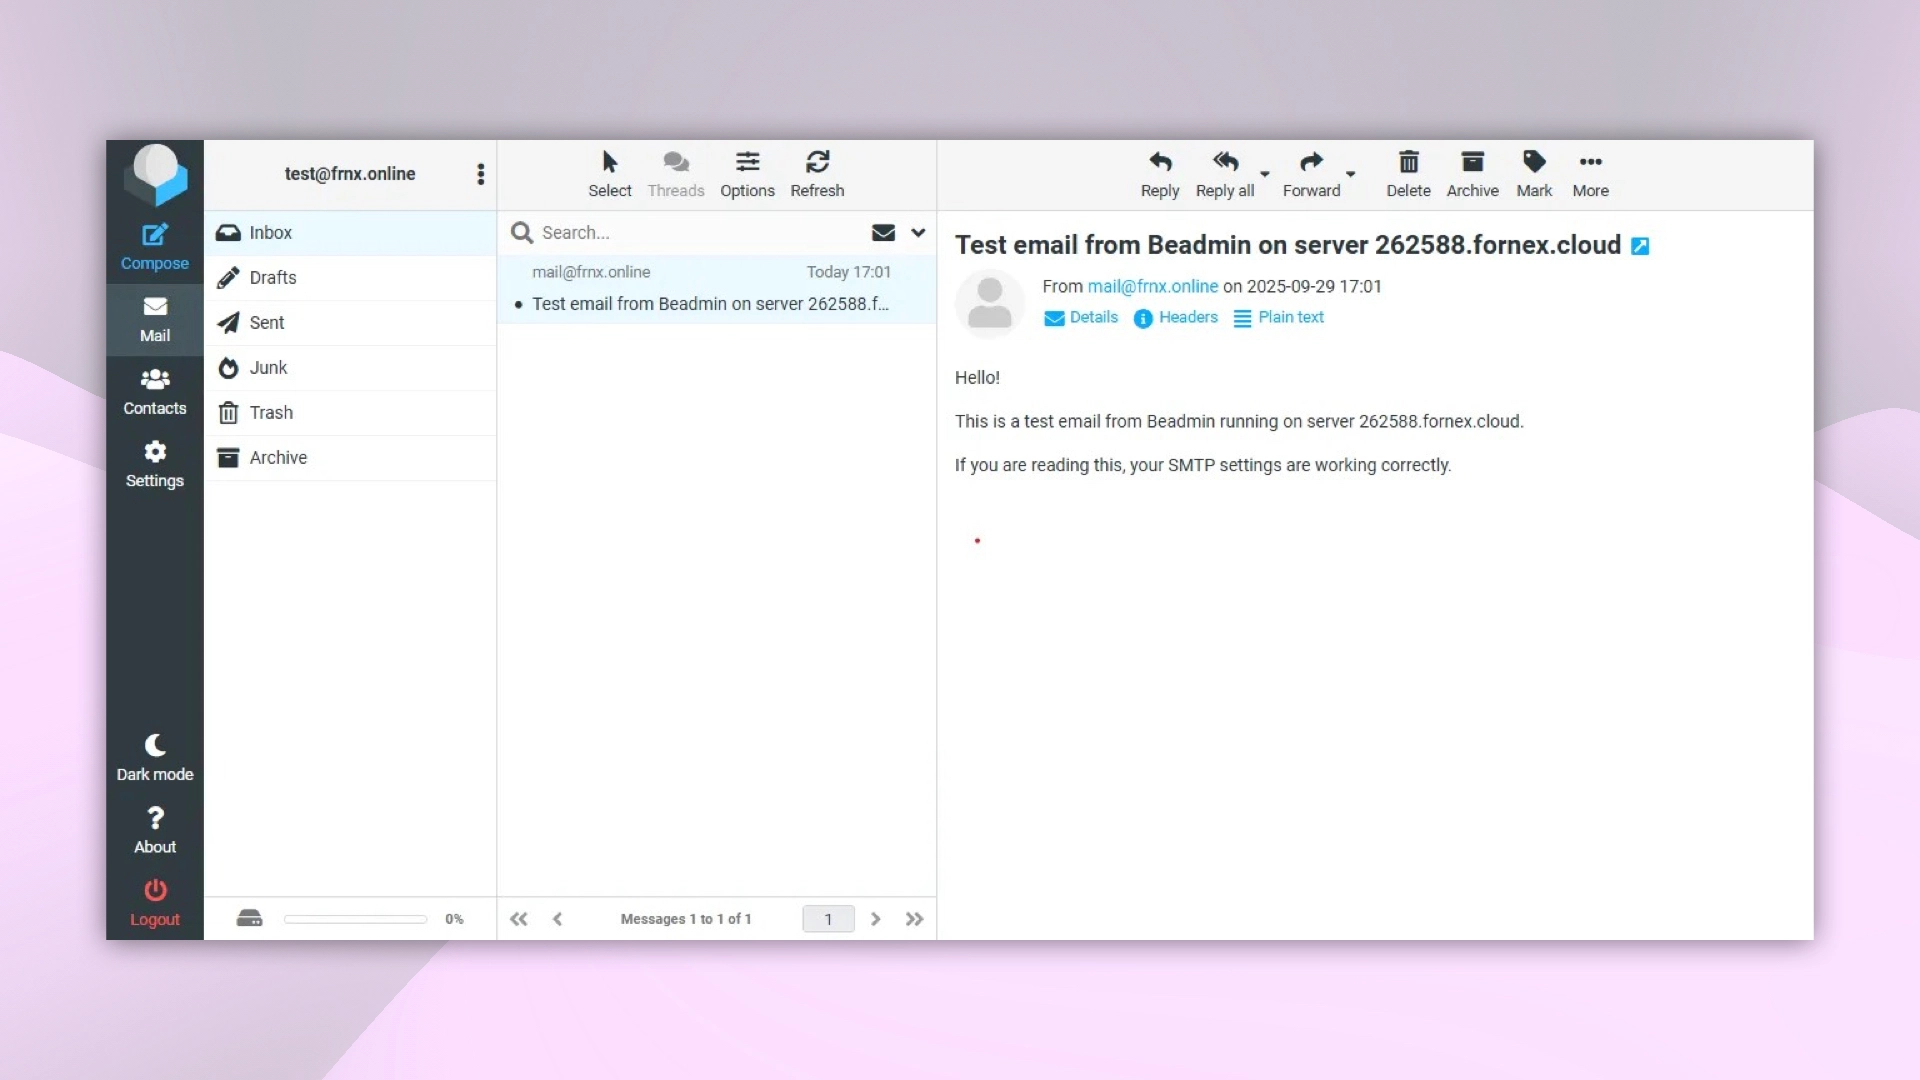Image resolution: width=1920 pixels, height=1080 pixels.
Task: Logout from the webmail
Action: click(x=155, y=902)
